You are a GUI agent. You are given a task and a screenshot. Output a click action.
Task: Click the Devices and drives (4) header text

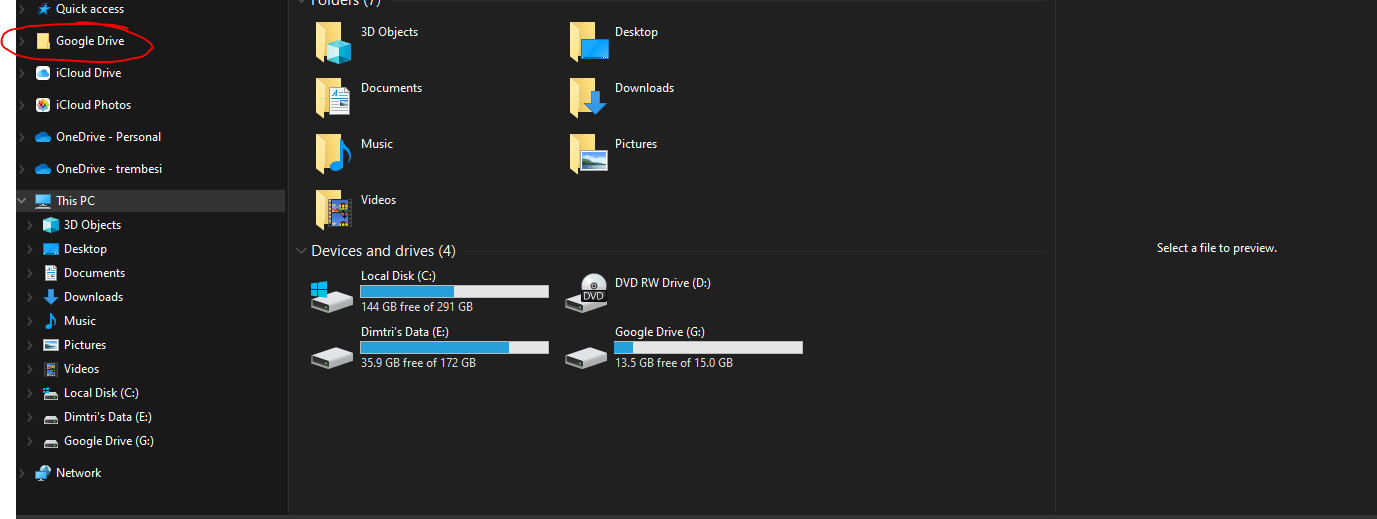(383, 251)
